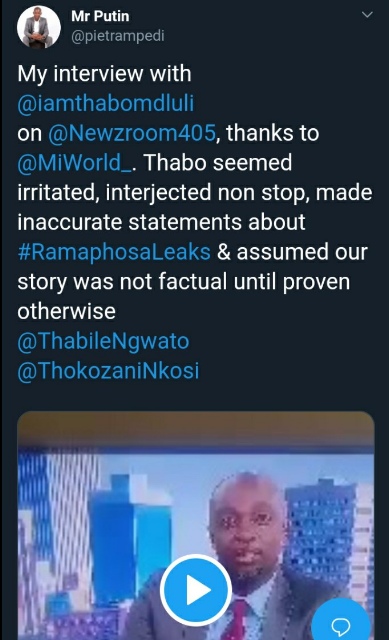389x640 pixels.
Task: Select the 'My interview with' opening line
Action: tap(104, 74)
